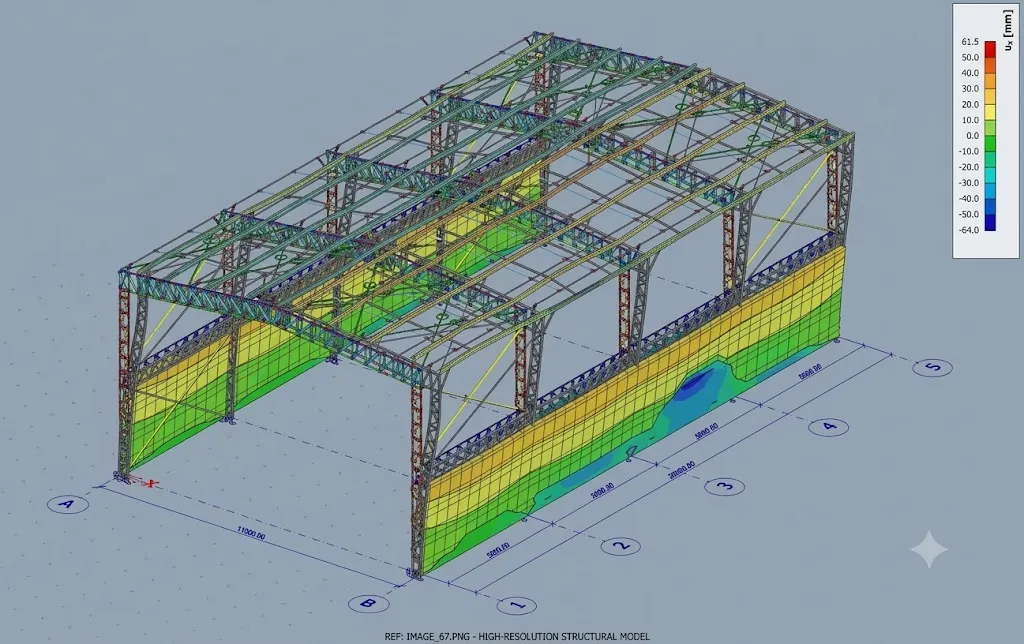Click the REF: IMAGE_67.PNG caption text
Viewport: 1024px width, 644px height.
(x=517, y=636)
